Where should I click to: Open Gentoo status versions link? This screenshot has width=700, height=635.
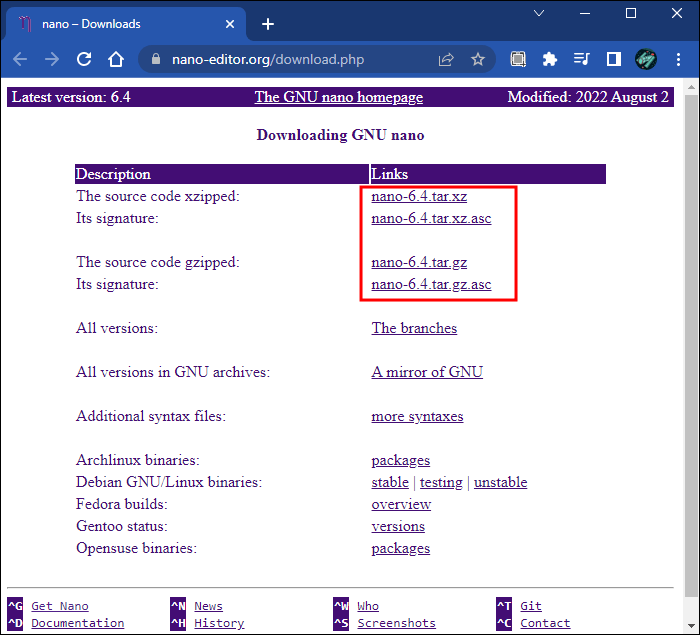398,526
